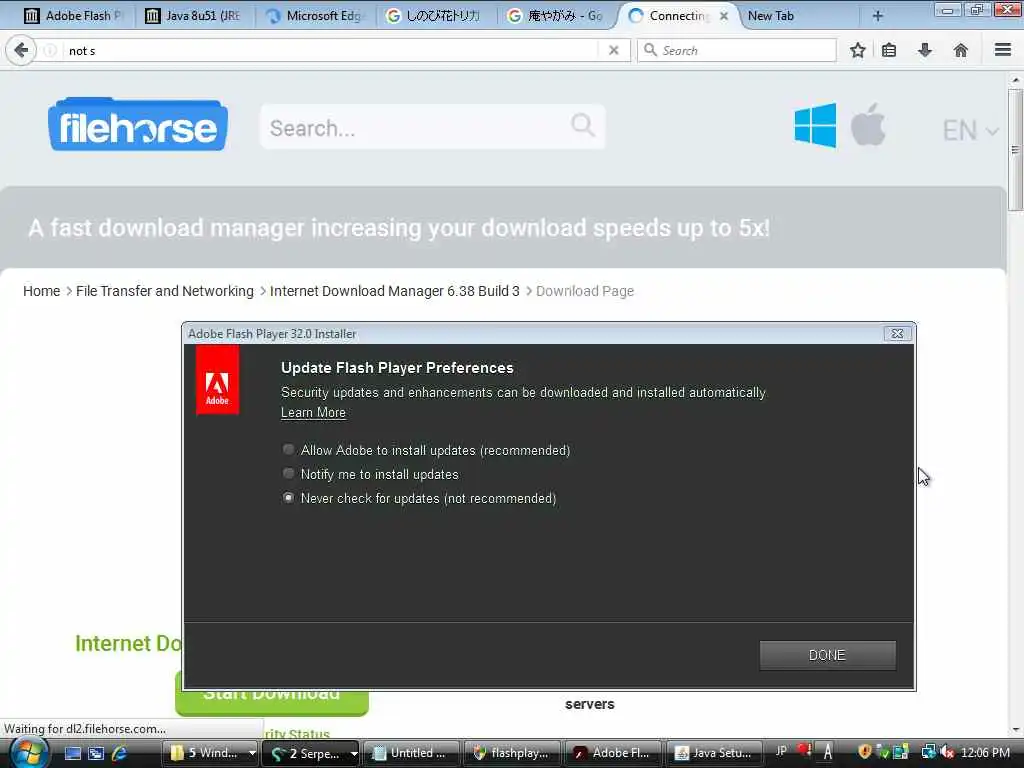The height and width of the screenshot is (768, 1024).
Task: Click the switch windows quick launch icon
Action: pyautogui.click(x=96, y=753)
